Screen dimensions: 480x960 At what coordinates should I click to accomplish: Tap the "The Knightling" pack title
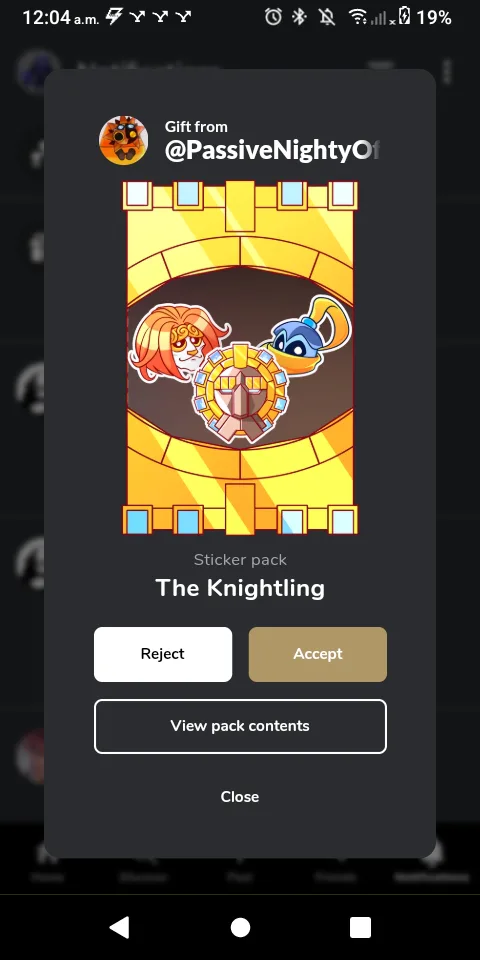tap(240, 588)
